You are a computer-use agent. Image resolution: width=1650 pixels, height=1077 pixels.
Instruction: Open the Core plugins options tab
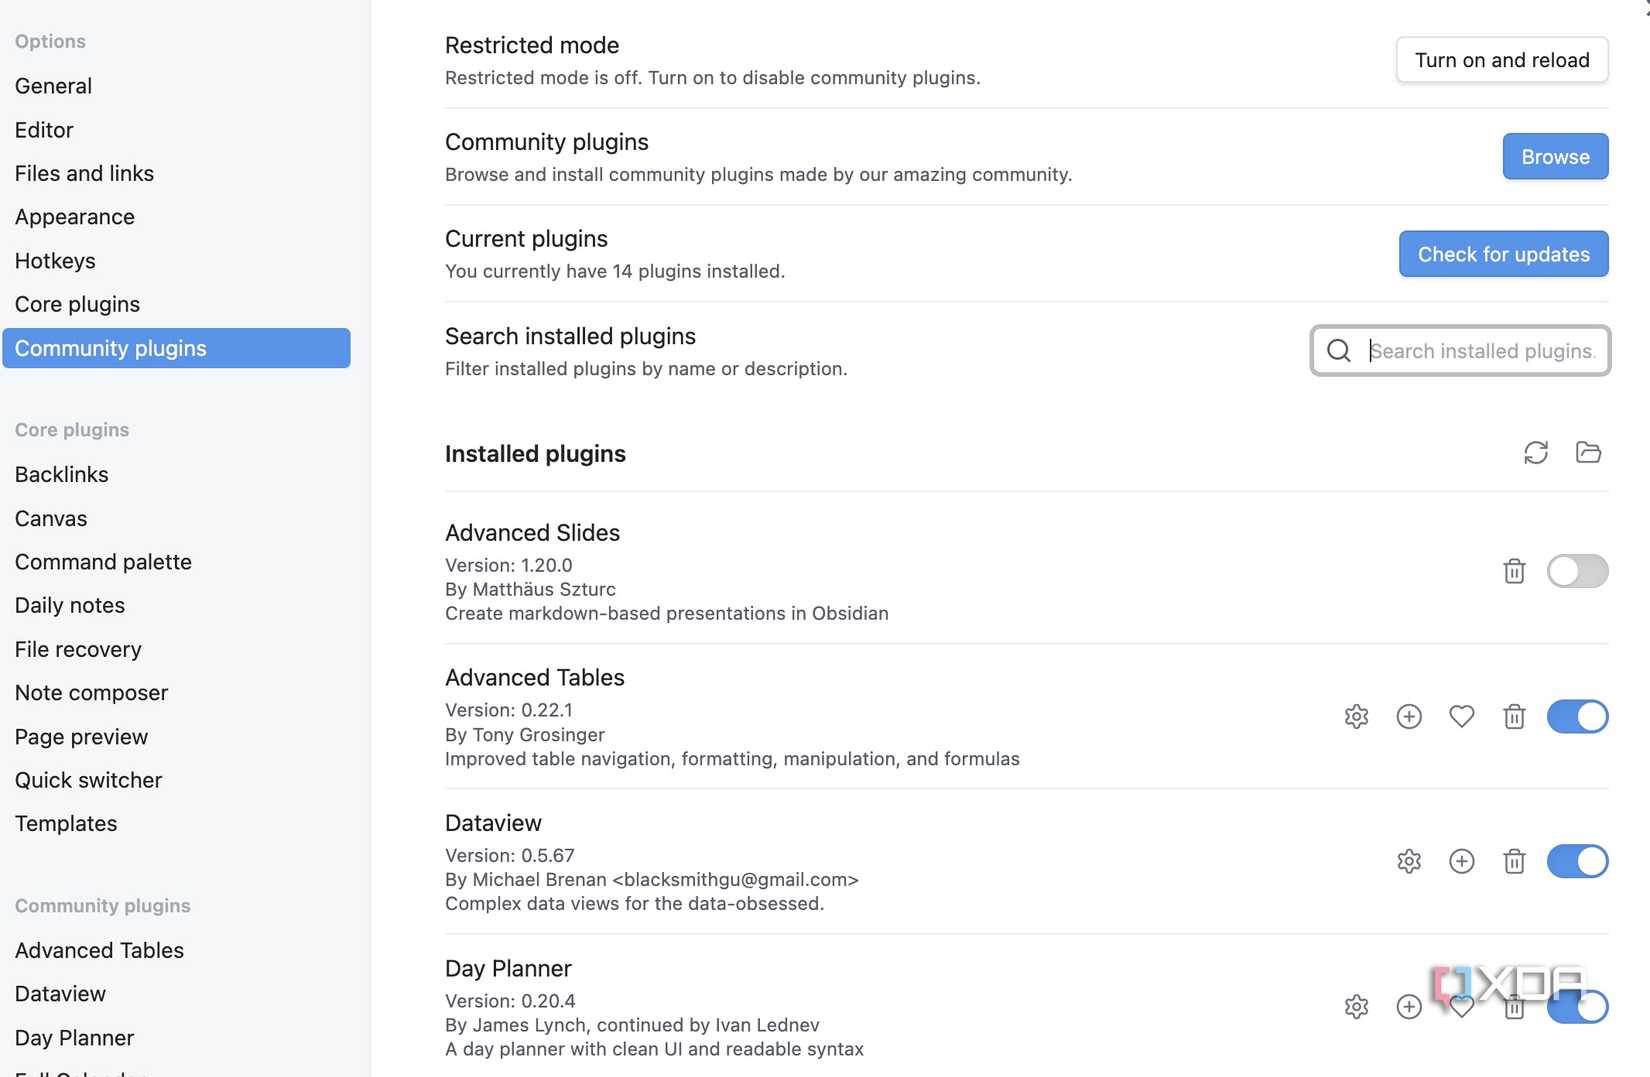pos(77,304)
